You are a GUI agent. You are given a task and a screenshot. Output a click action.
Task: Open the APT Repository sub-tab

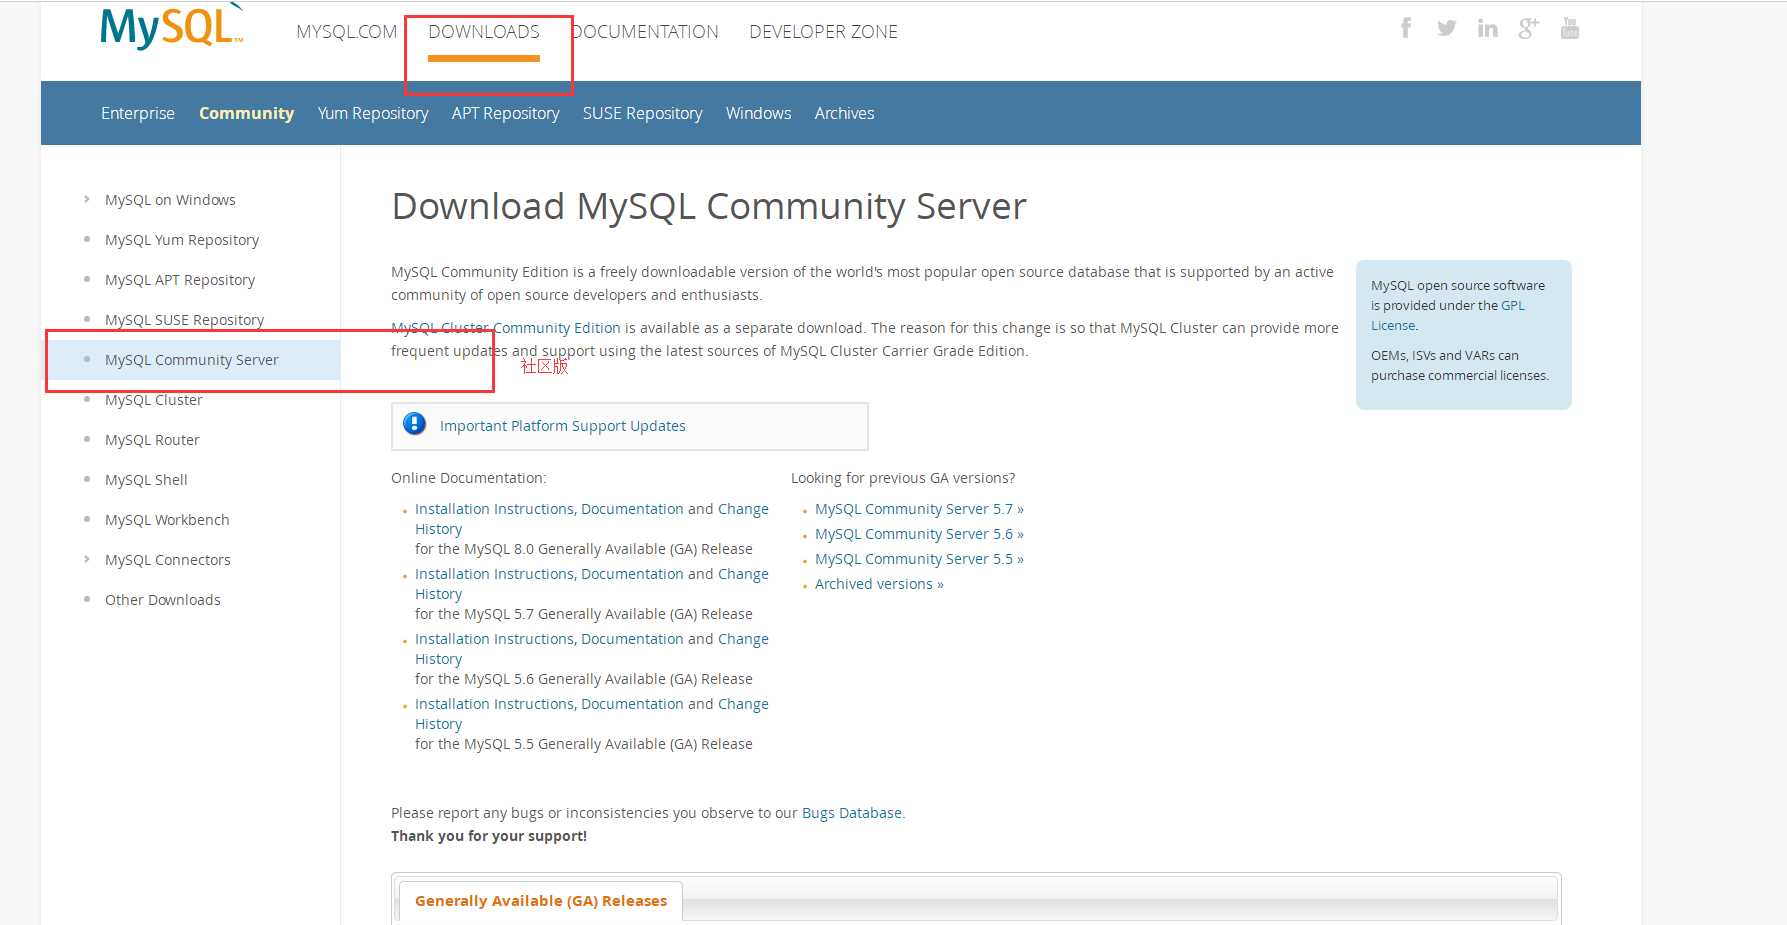[505, 113]
